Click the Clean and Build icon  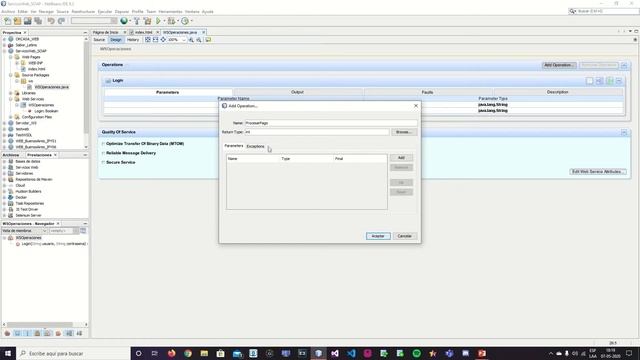[147, 21]
